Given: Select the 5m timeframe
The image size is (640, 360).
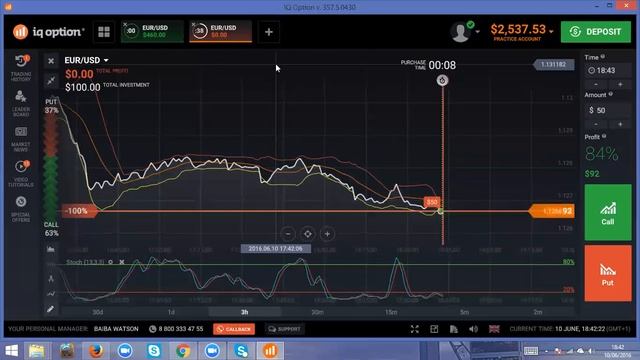Looking at the screenshot, I should coord(464,312).
